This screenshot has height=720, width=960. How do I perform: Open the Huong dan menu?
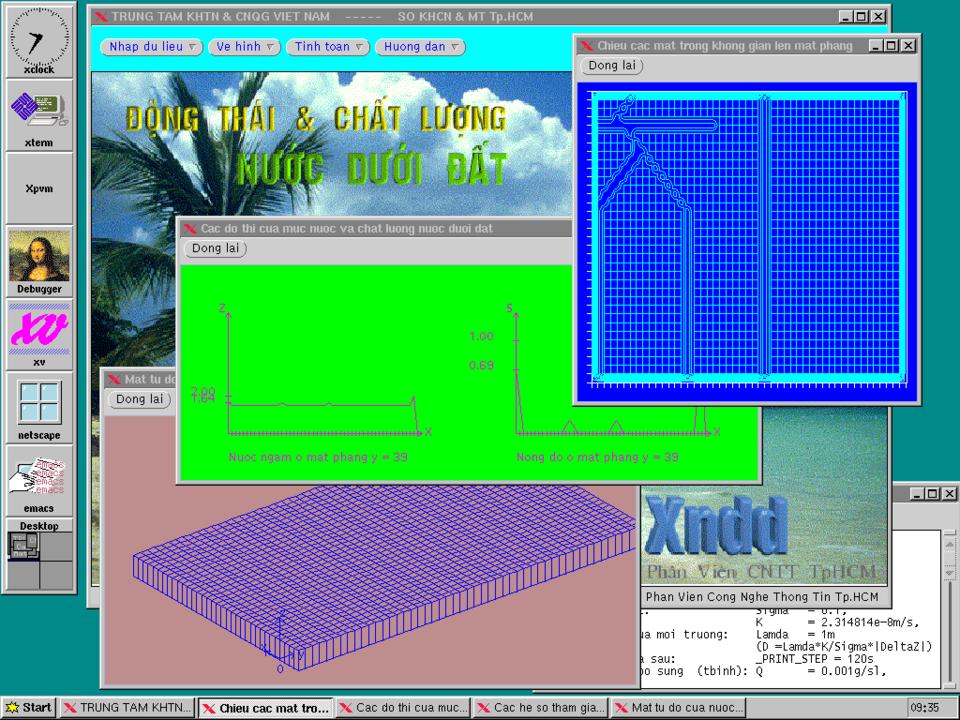[x=420, y=47]
